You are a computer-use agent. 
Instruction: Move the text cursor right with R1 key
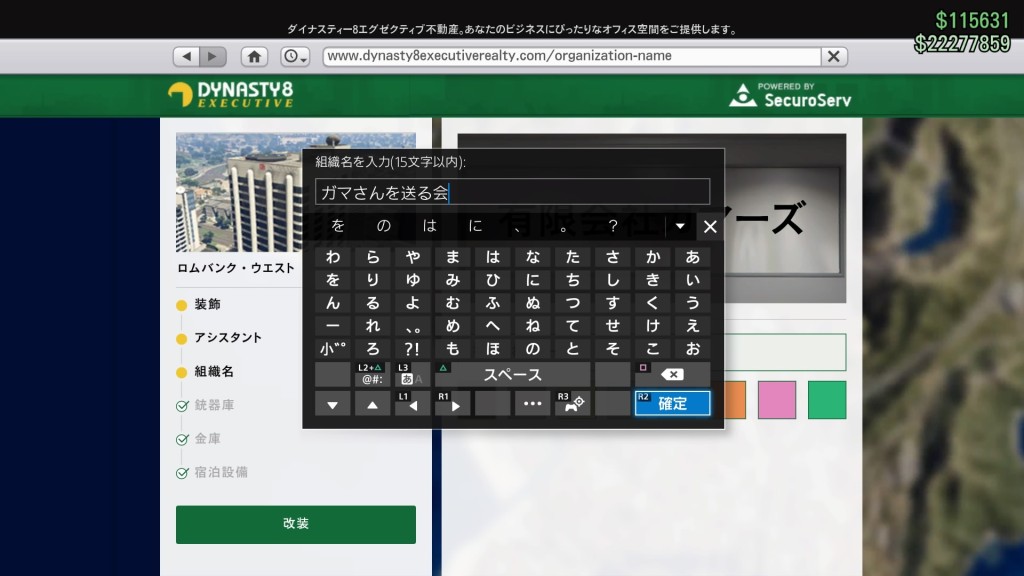[452, 403]
